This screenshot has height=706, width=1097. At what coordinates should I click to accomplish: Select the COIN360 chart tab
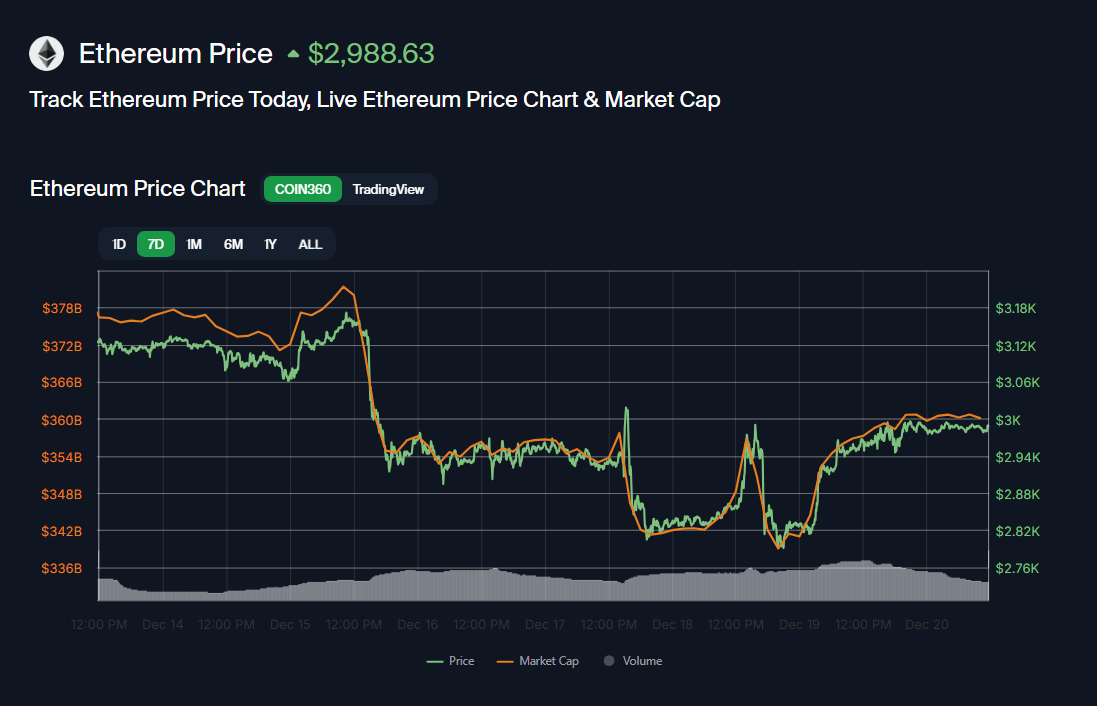pos(302,189)
